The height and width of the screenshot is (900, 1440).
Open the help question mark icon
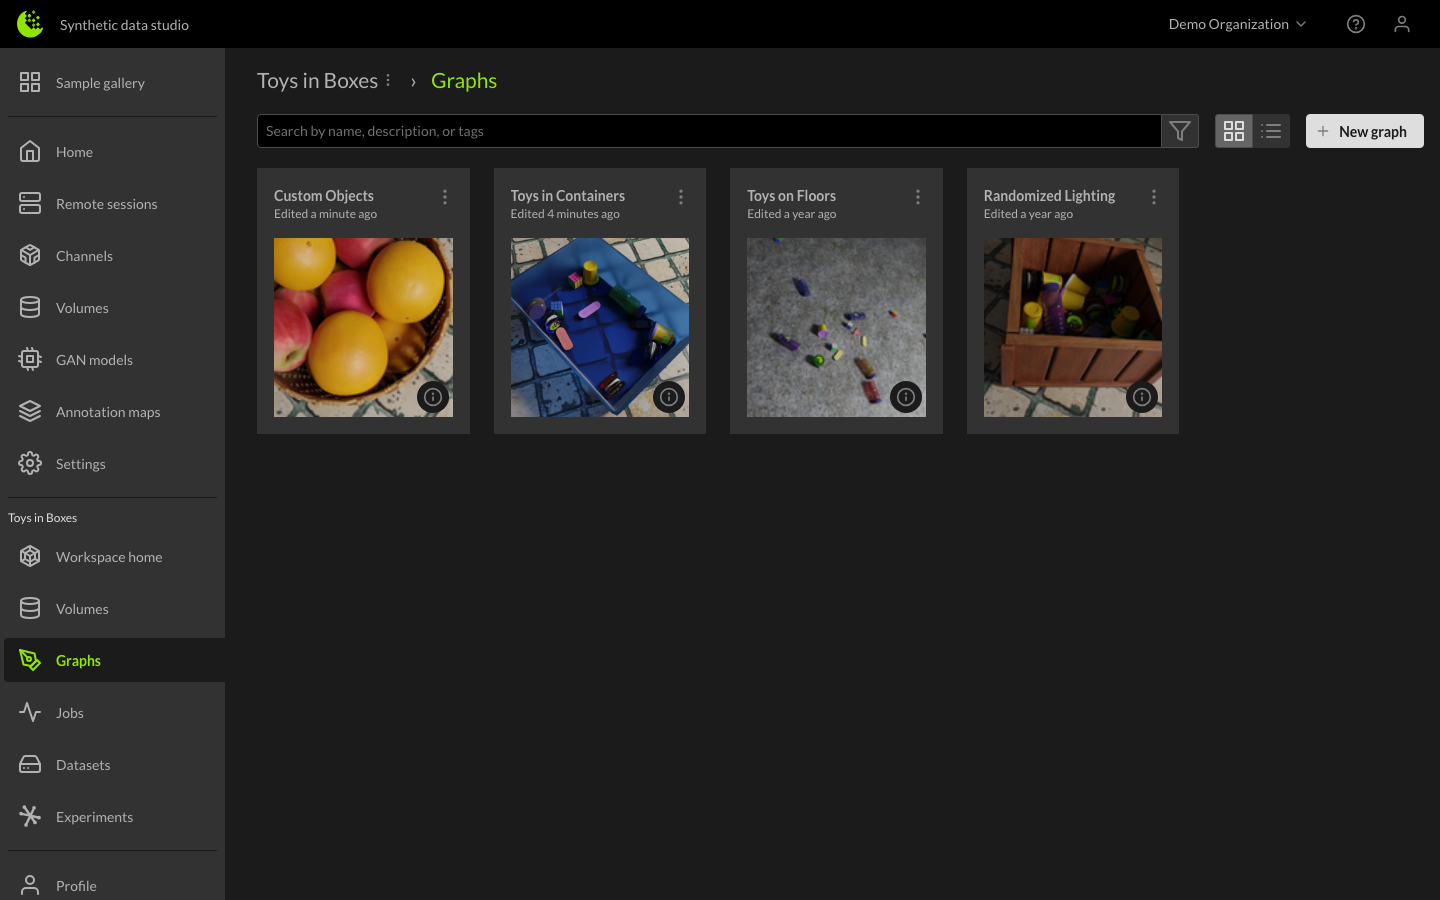(1355, 24)
